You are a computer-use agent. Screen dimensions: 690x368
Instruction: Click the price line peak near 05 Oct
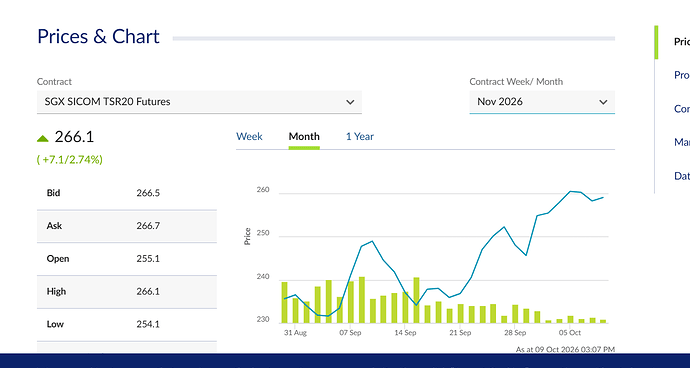[x=570, y=191]
